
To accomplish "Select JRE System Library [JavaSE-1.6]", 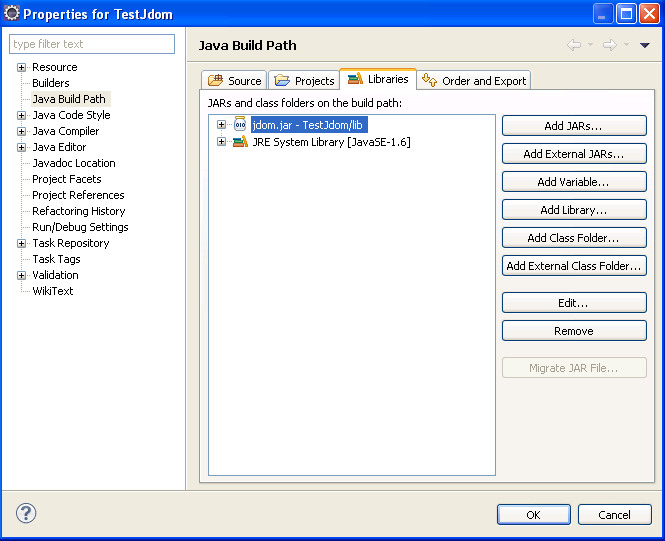I will [x=331, y=142].
